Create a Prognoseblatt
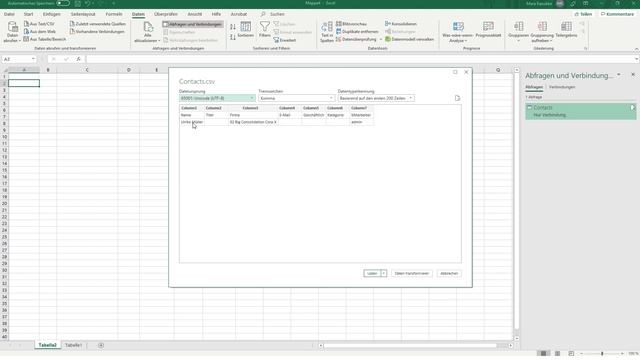This screenshot has width=640, height=360. pos(488,30)
